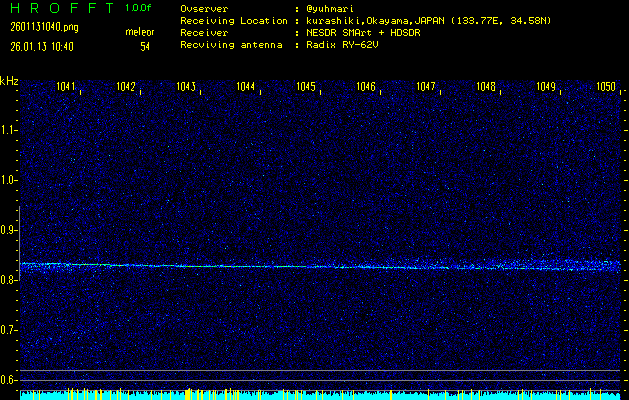The width and height of the screenshot is (629, 400).
Task: Click the 26.01.13 10:40 timestamp
Action: (x=40, y=46)
